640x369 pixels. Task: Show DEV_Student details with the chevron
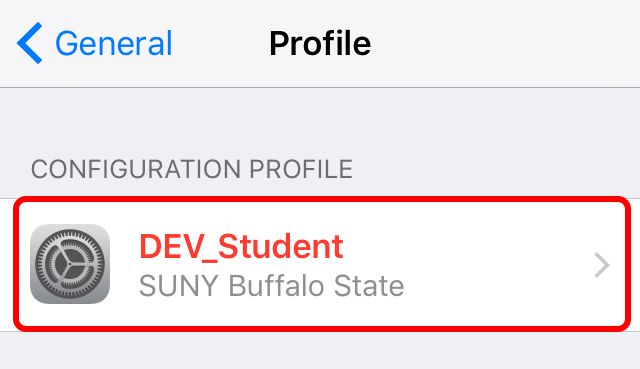(602, 265)
